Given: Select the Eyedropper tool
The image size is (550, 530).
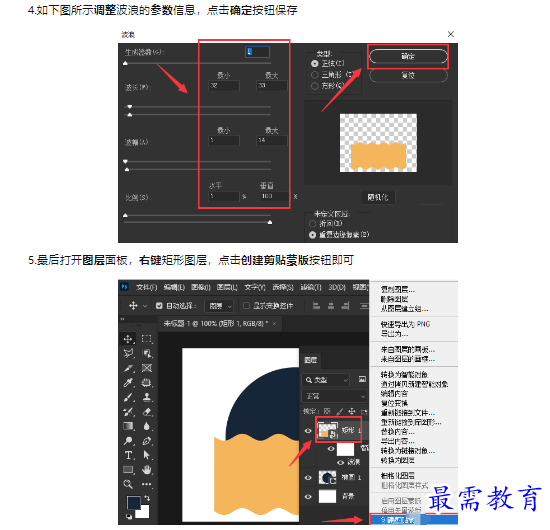Looking at the screenshot, I should click(128, 382).
